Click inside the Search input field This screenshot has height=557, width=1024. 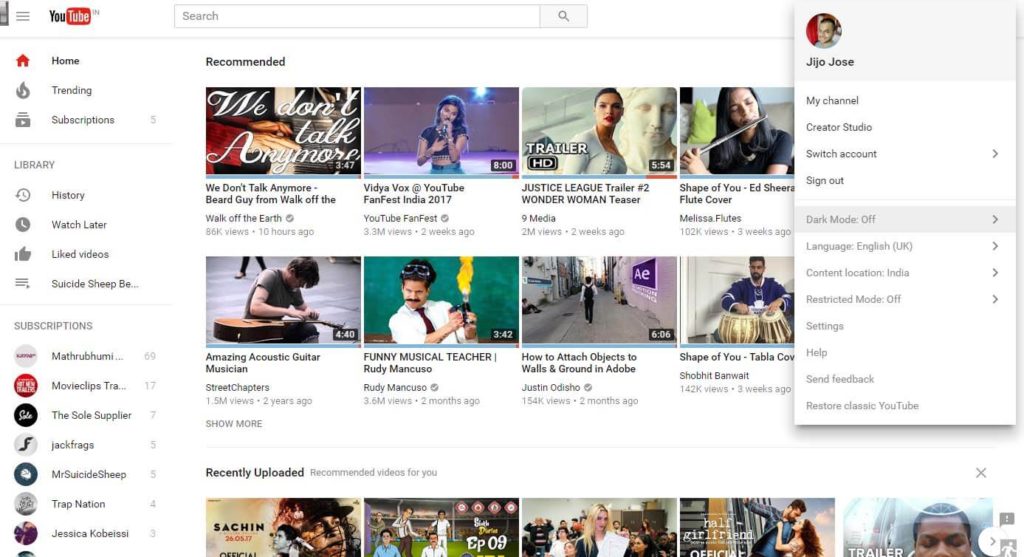pyautogui.click(x=357, y=16)
